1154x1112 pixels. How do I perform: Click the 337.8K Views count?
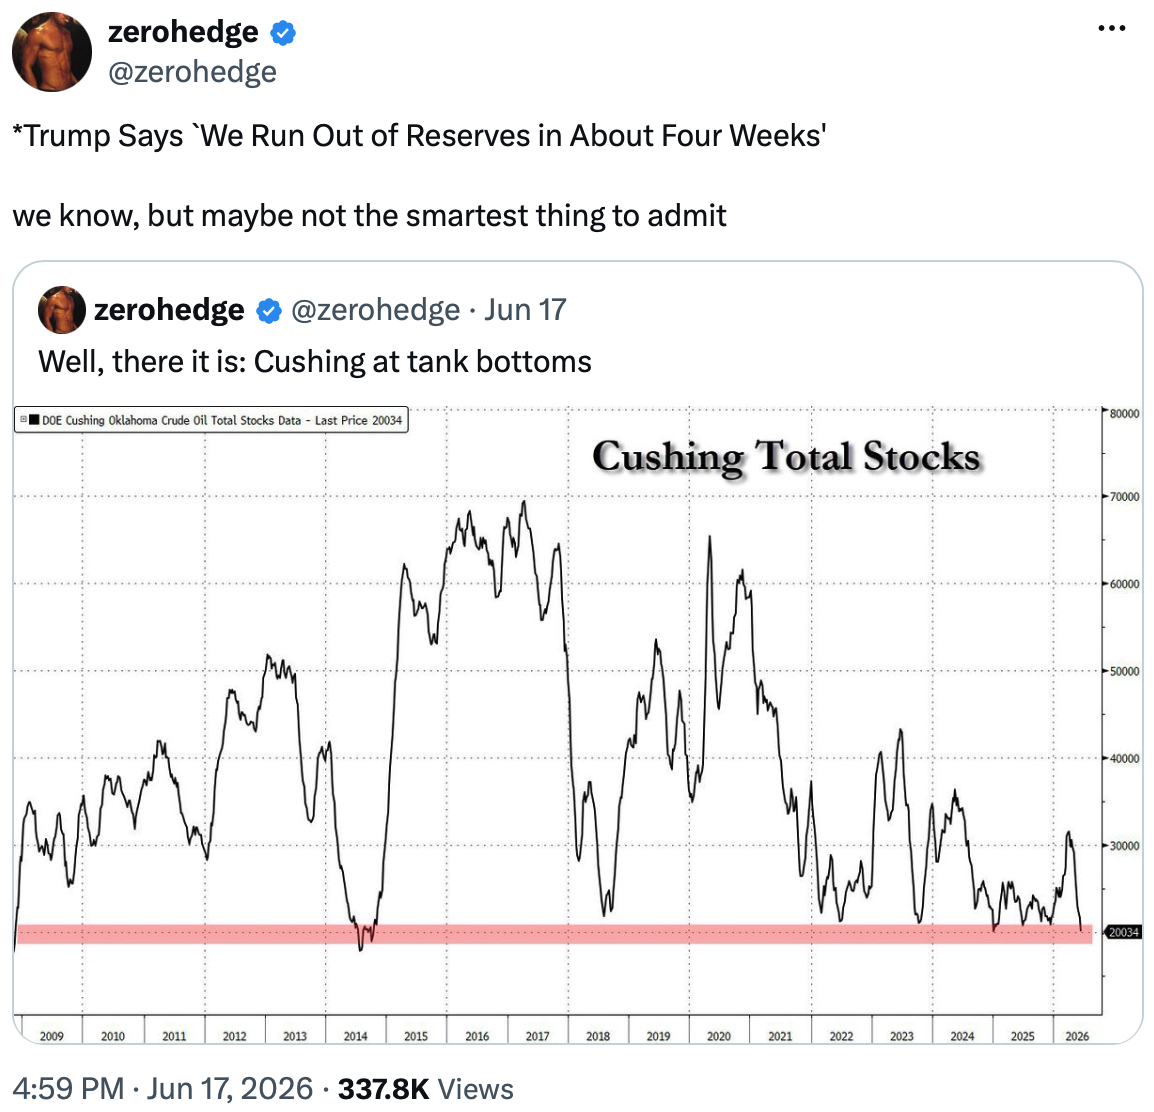click(x=425, y=1088)
